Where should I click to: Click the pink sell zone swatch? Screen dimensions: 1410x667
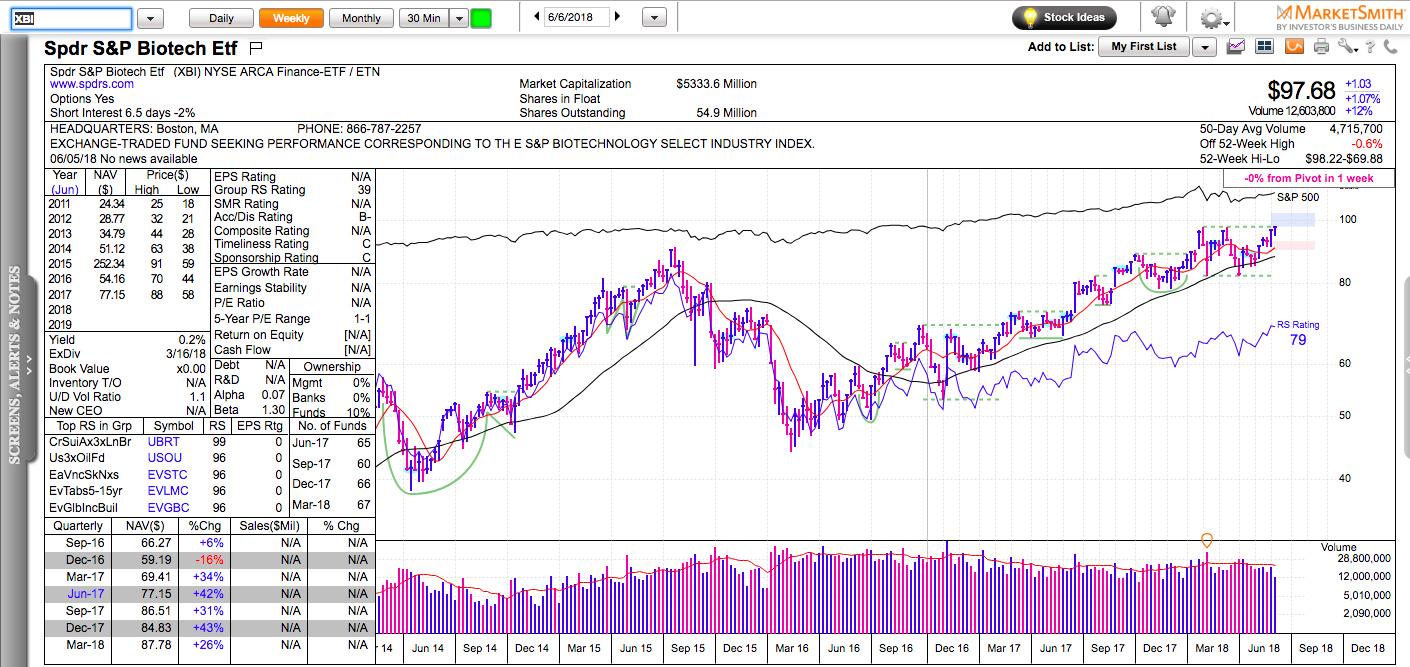click(x=1293, y=245)
